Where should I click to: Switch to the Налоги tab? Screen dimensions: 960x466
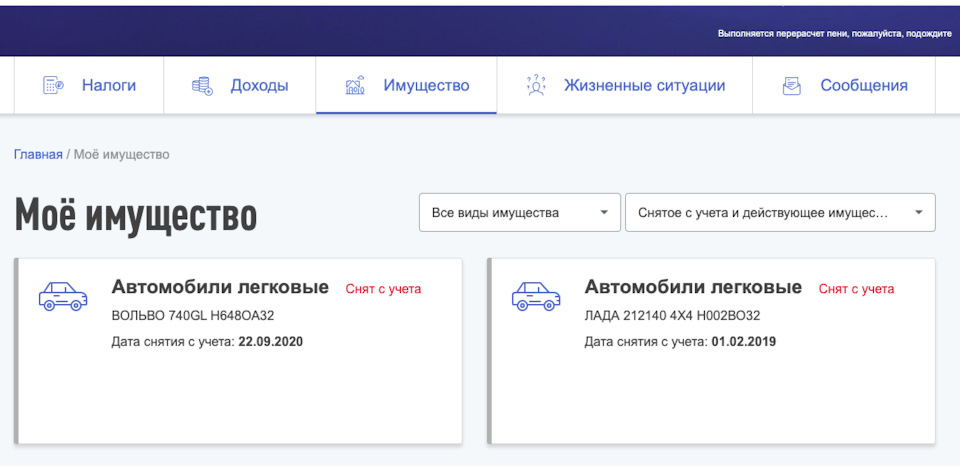(108, 86)
